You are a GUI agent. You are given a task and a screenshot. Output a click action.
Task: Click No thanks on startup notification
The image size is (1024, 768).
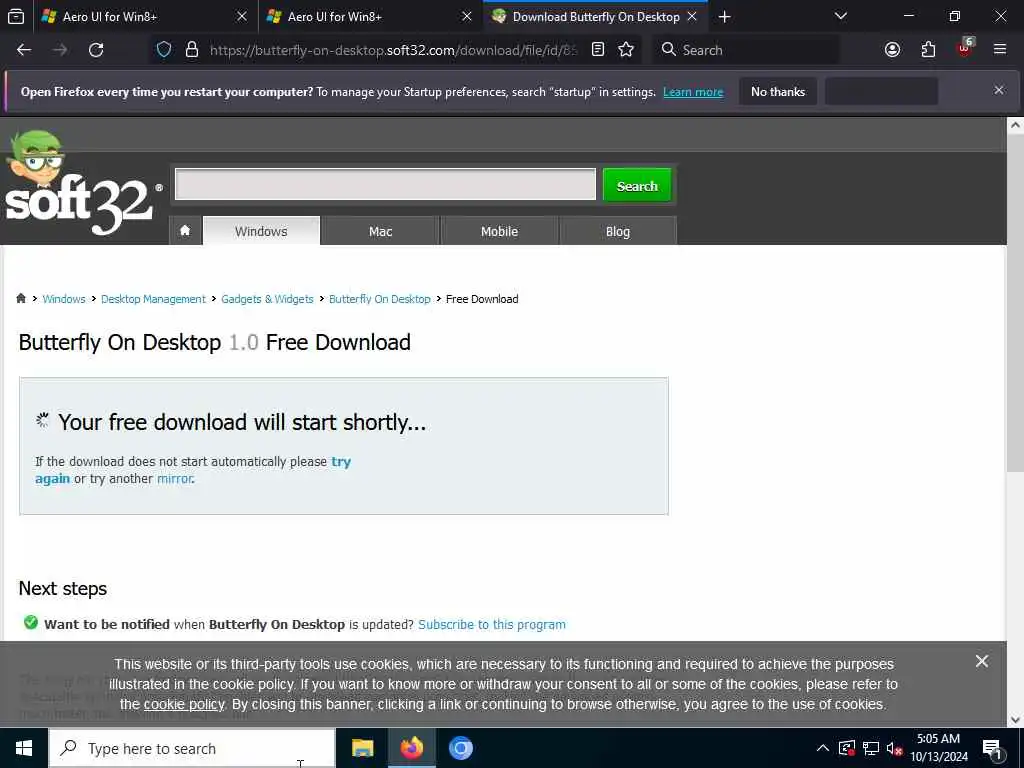click(x=777, y=92)
